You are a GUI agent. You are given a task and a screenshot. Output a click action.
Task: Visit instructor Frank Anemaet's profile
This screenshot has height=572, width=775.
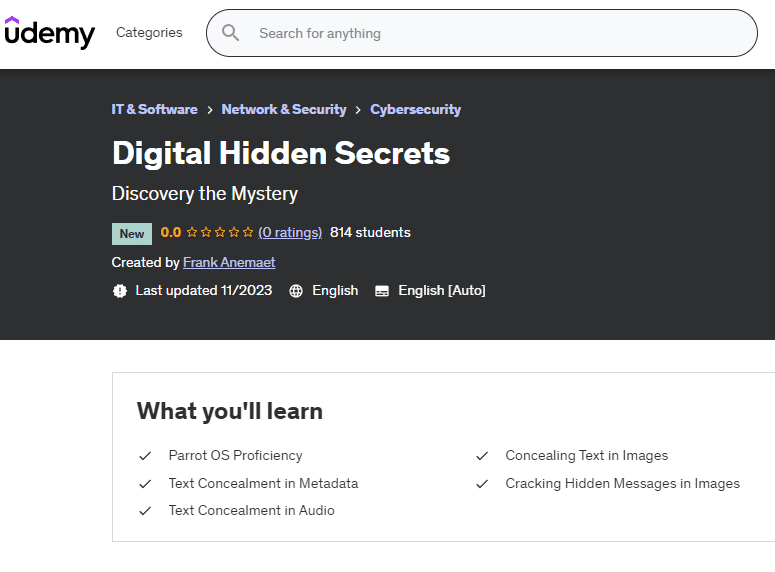pyautogui.click(x=229, y=262)
